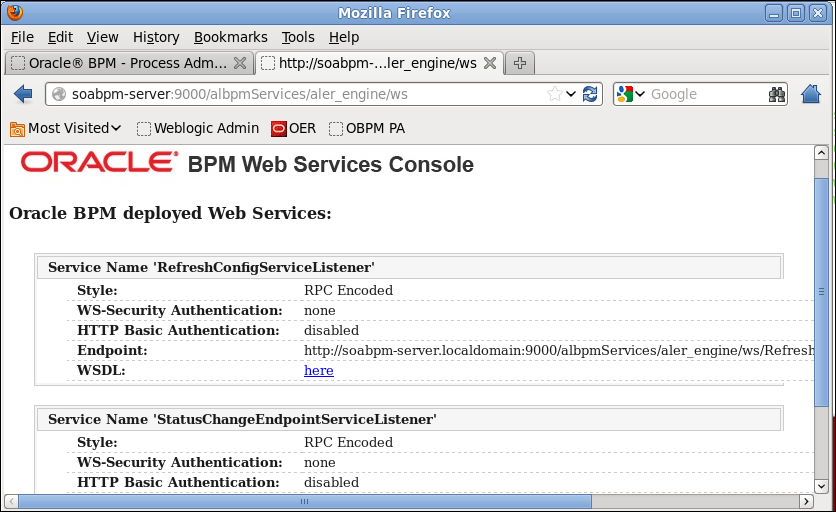Screen dimensions: 836x512
Task: Click the vertical scrollbar down arrow
Action: point(821,486)
